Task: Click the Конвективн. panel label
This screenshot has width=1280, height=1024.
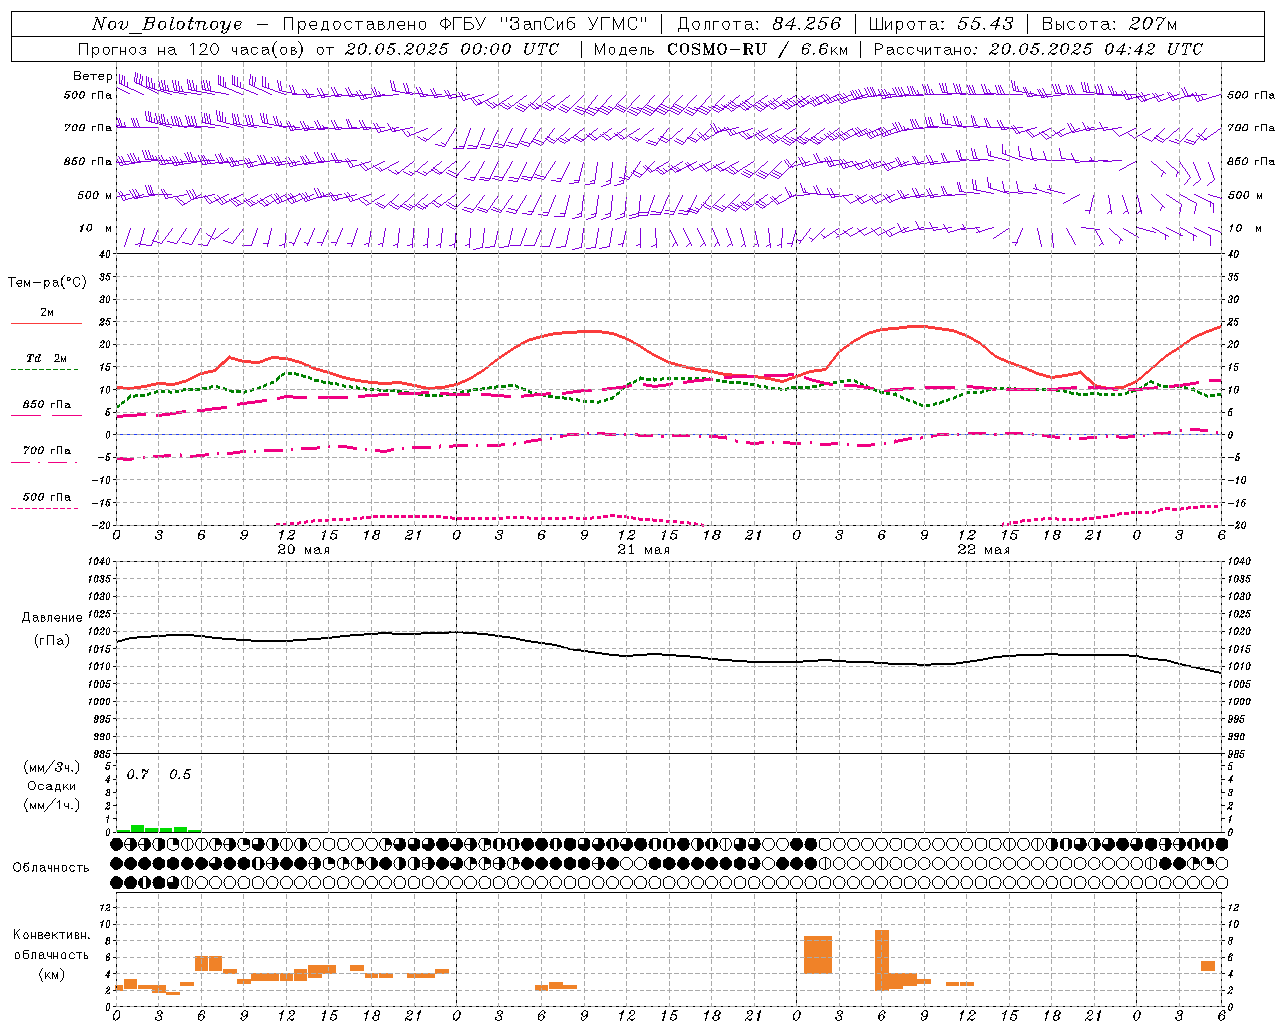Action: click(x=52, y=935)
